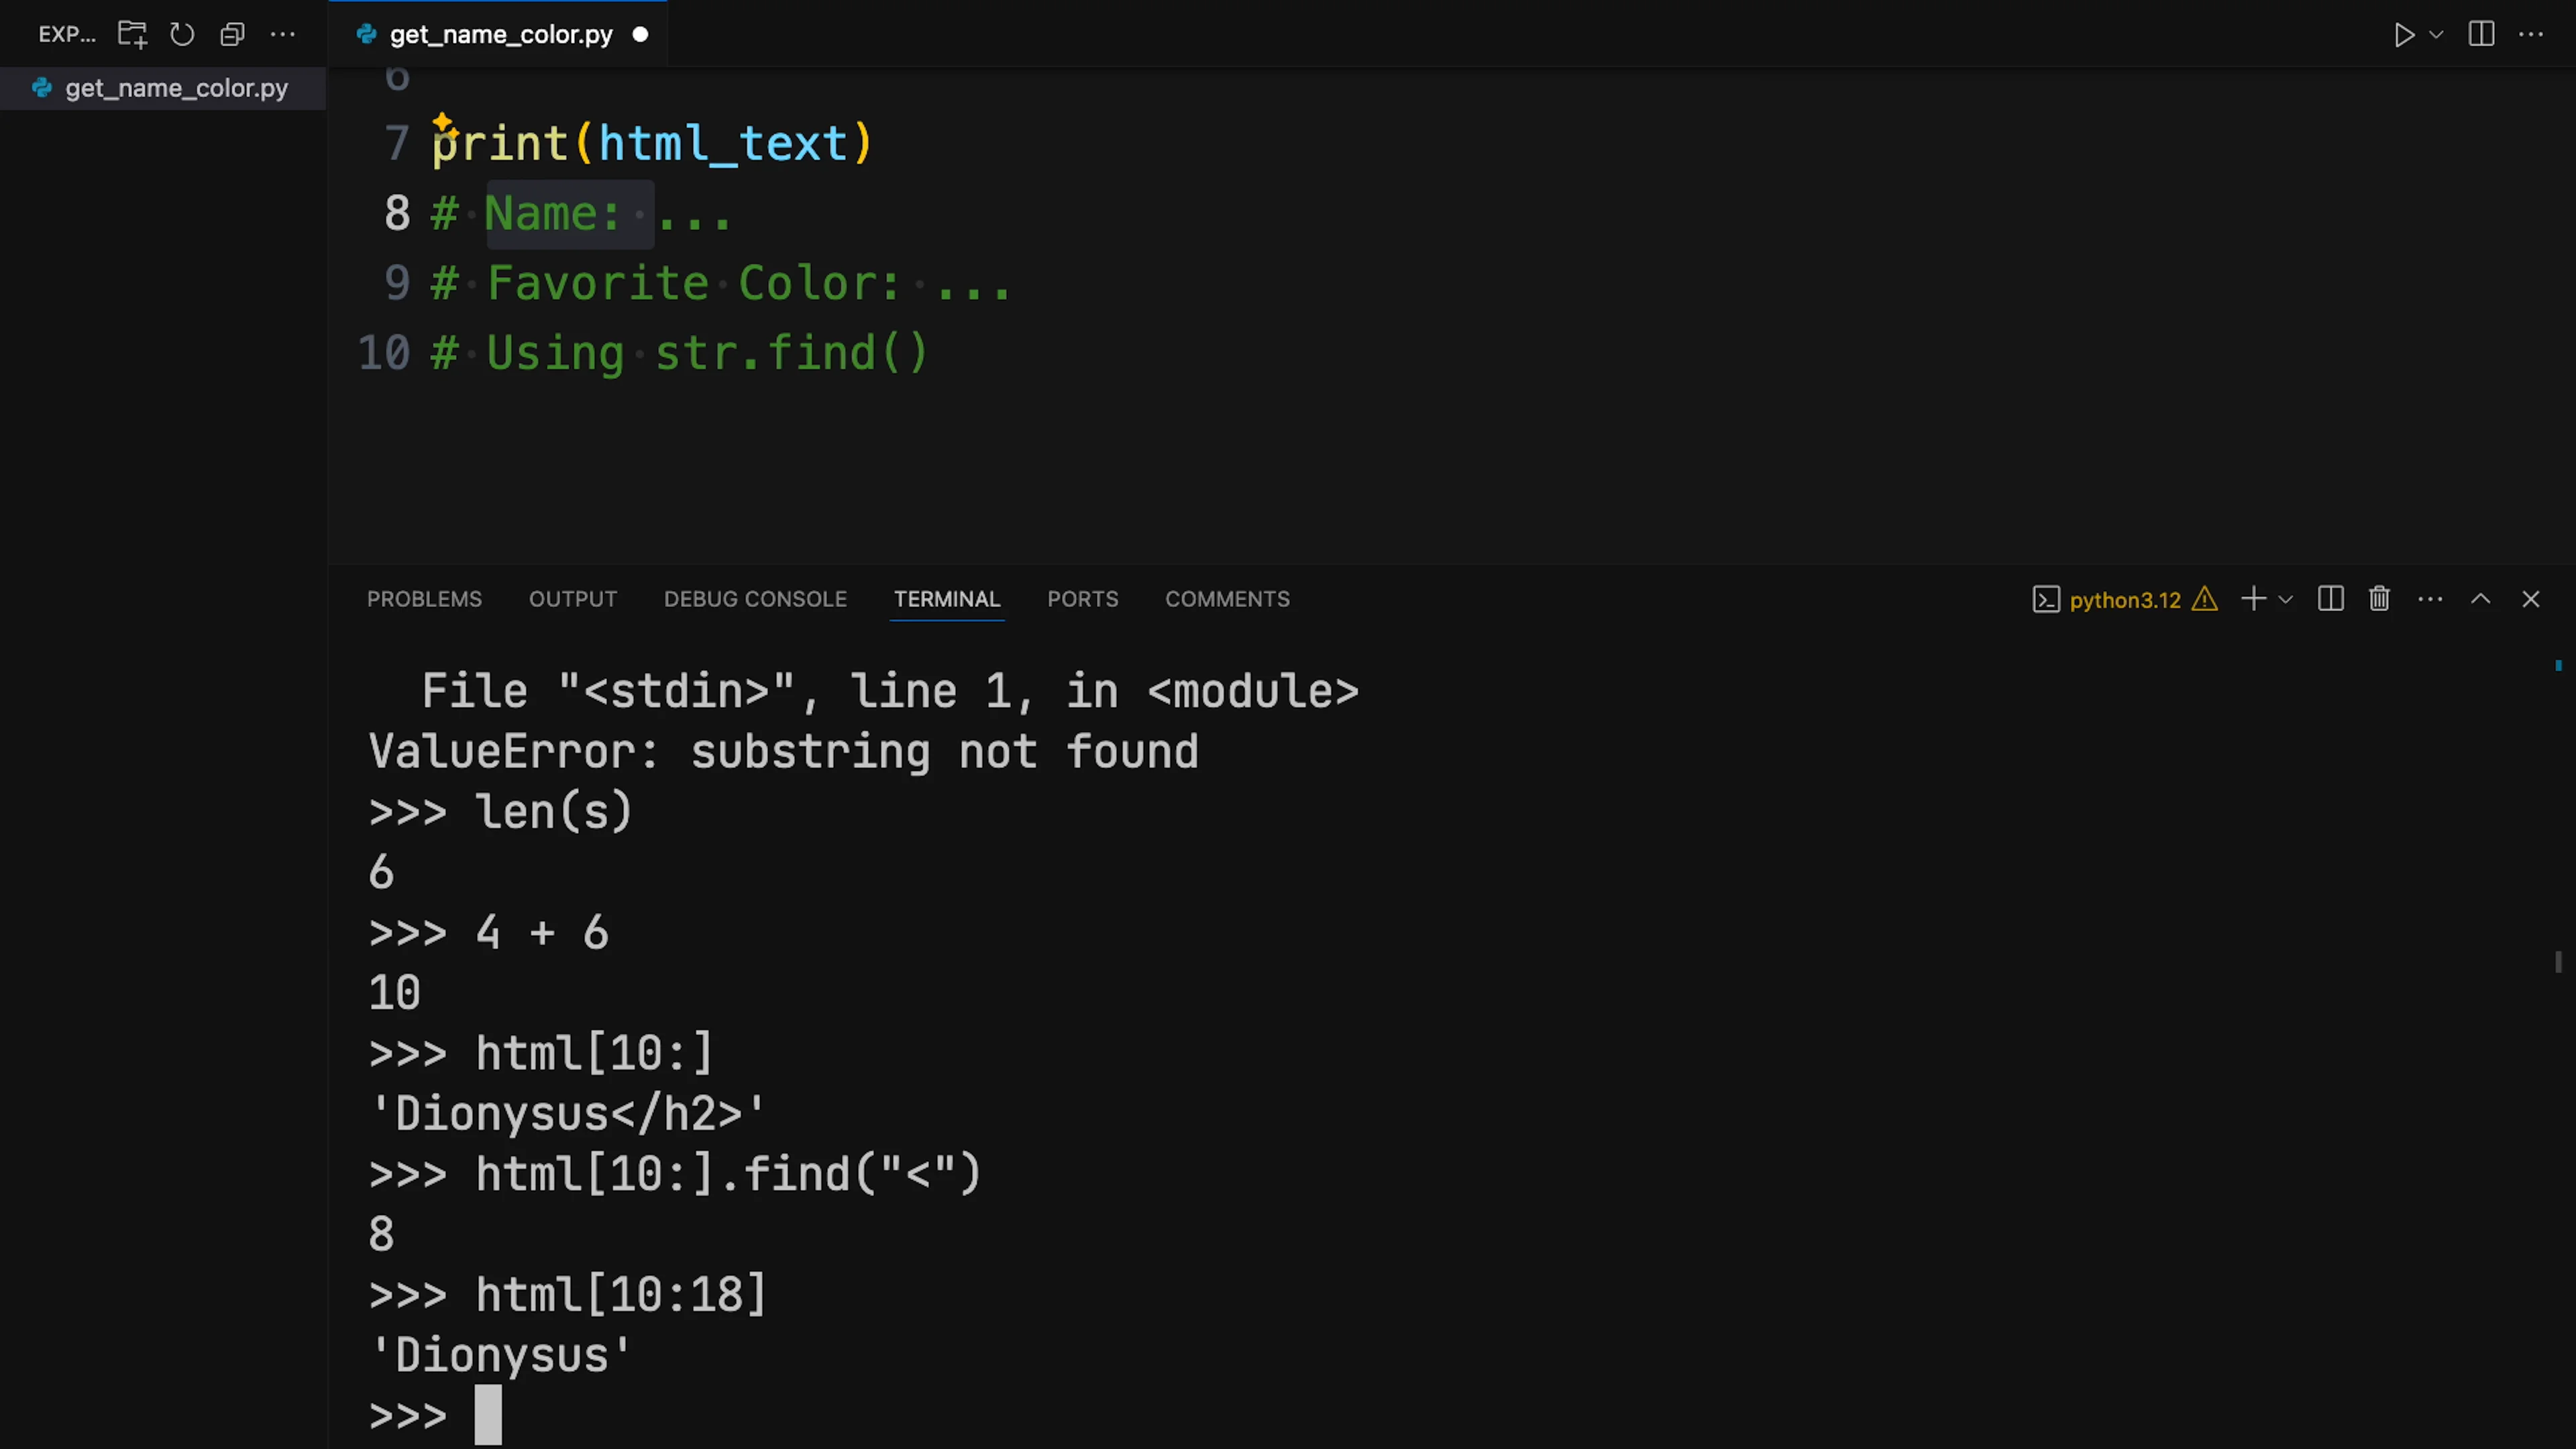Screen dimensions: 2576x1449
Task: Create a new terminal with plus button
Action: click(2253, 599)
